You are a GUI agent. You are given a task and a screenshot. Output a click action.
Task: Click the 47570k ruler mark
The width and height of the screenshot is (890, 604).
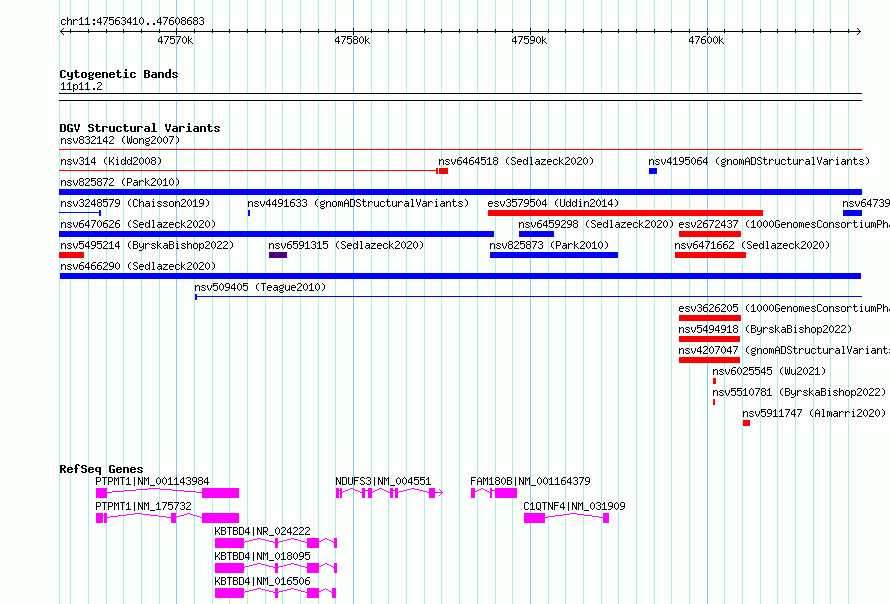pyautogui.click(x=175, y=40)
